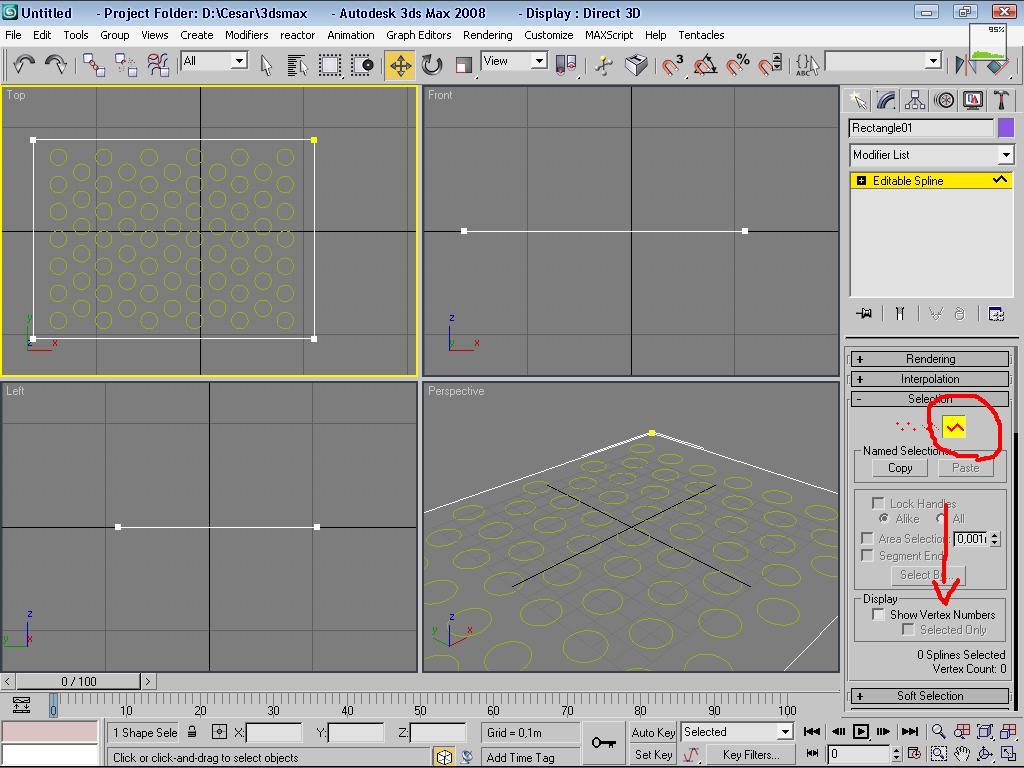Click the Go to End button
Image resolution: width=1024 pixels, height=768 pixels.
[909, 731]
